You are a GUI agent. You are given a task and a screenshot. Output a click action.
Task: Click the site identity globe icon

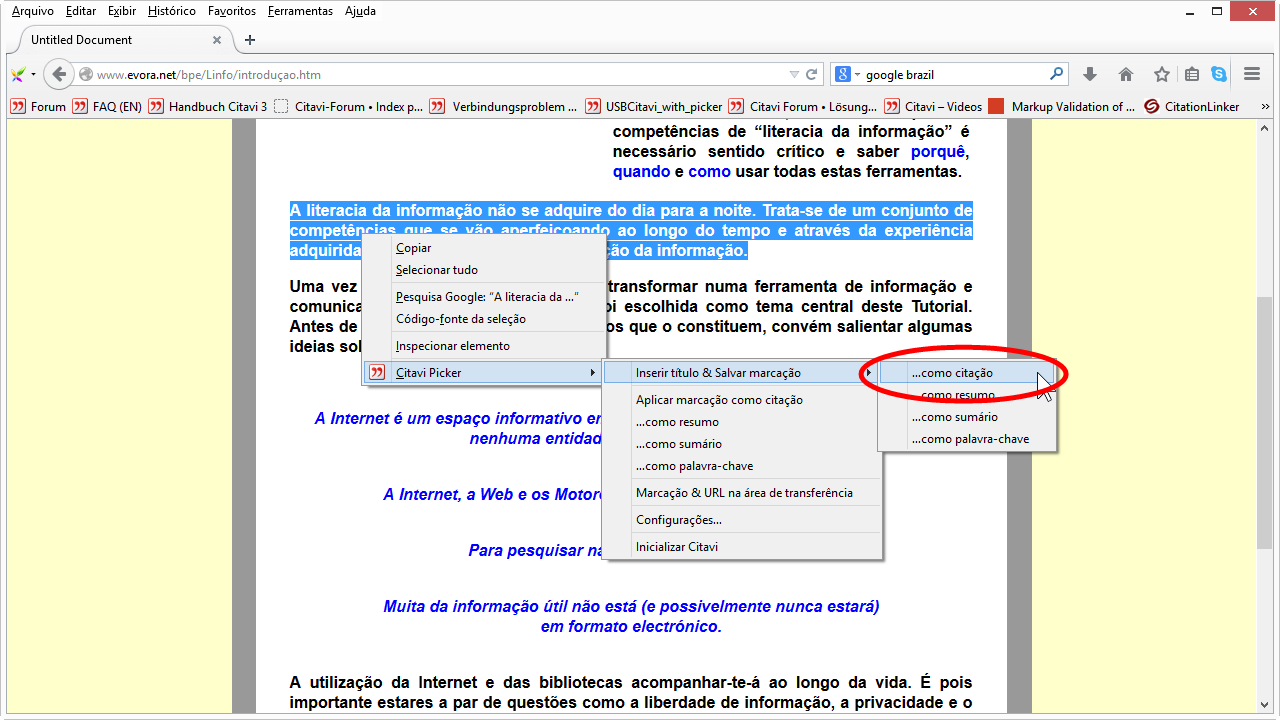coord(86,74)
